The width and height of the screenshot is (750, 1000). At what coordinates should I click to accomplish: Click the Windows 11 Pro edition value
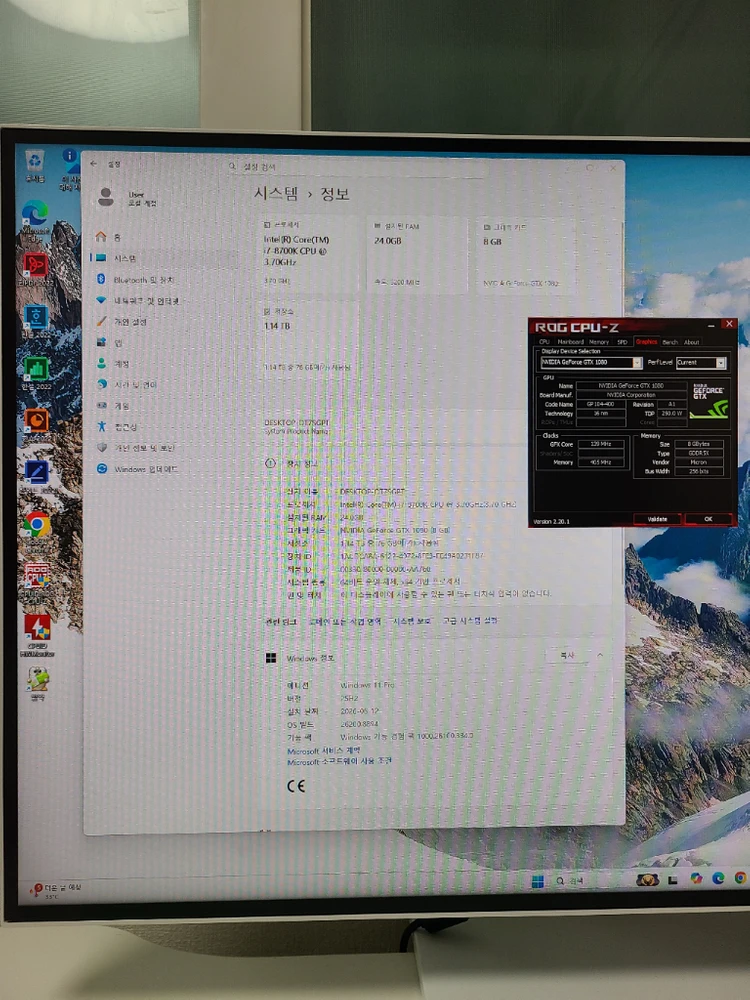[367, 685]
